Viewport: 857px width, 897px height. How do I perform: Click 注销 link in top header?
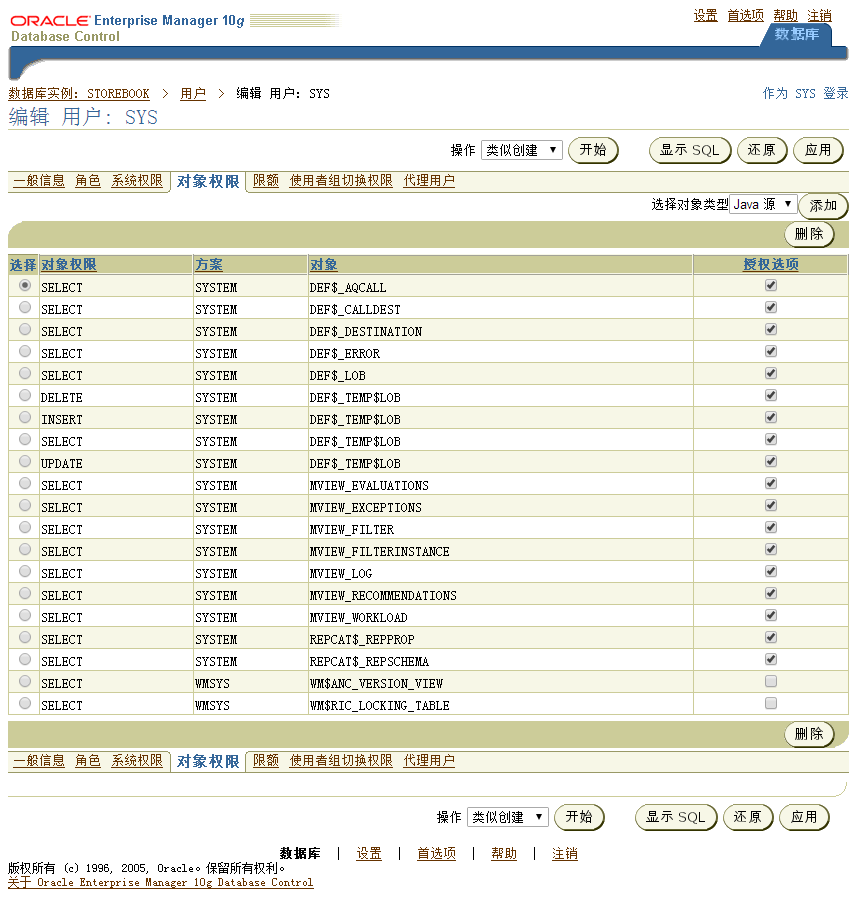click(x=819, y=15)
